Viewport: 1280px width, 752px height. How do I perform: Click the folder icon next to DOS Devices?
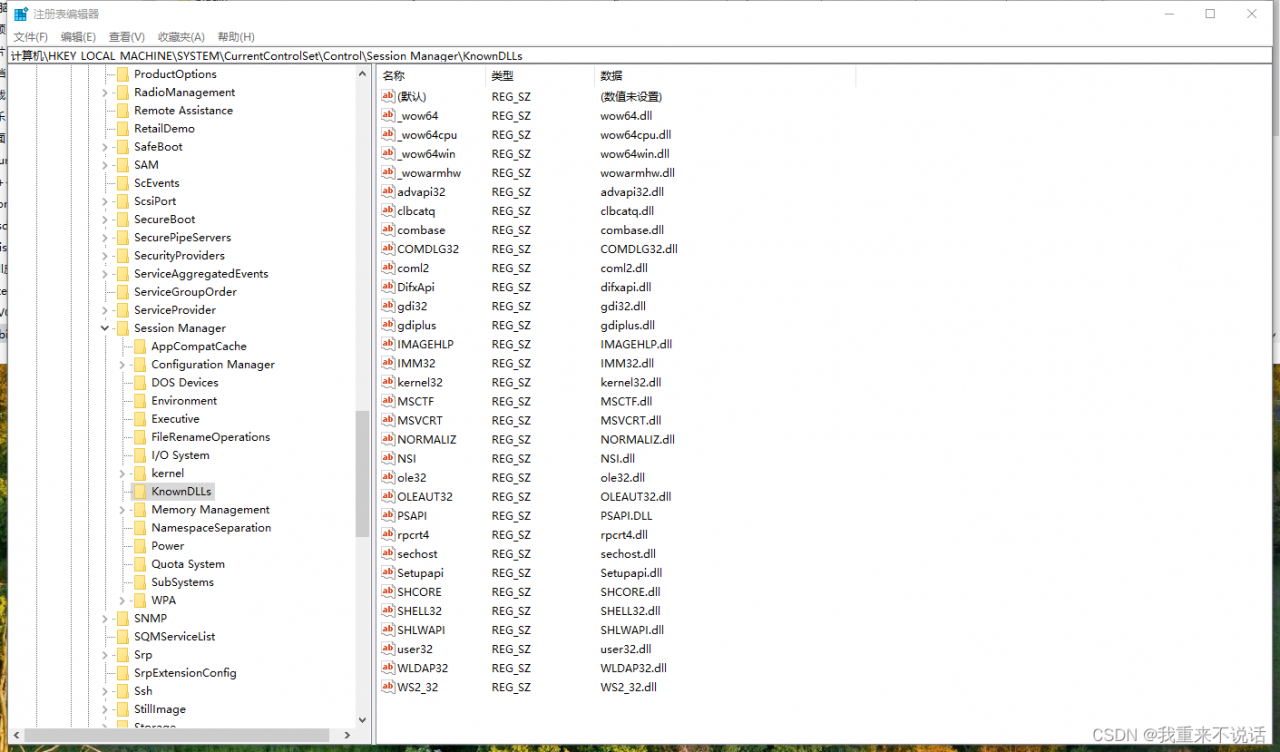(140, 382)
